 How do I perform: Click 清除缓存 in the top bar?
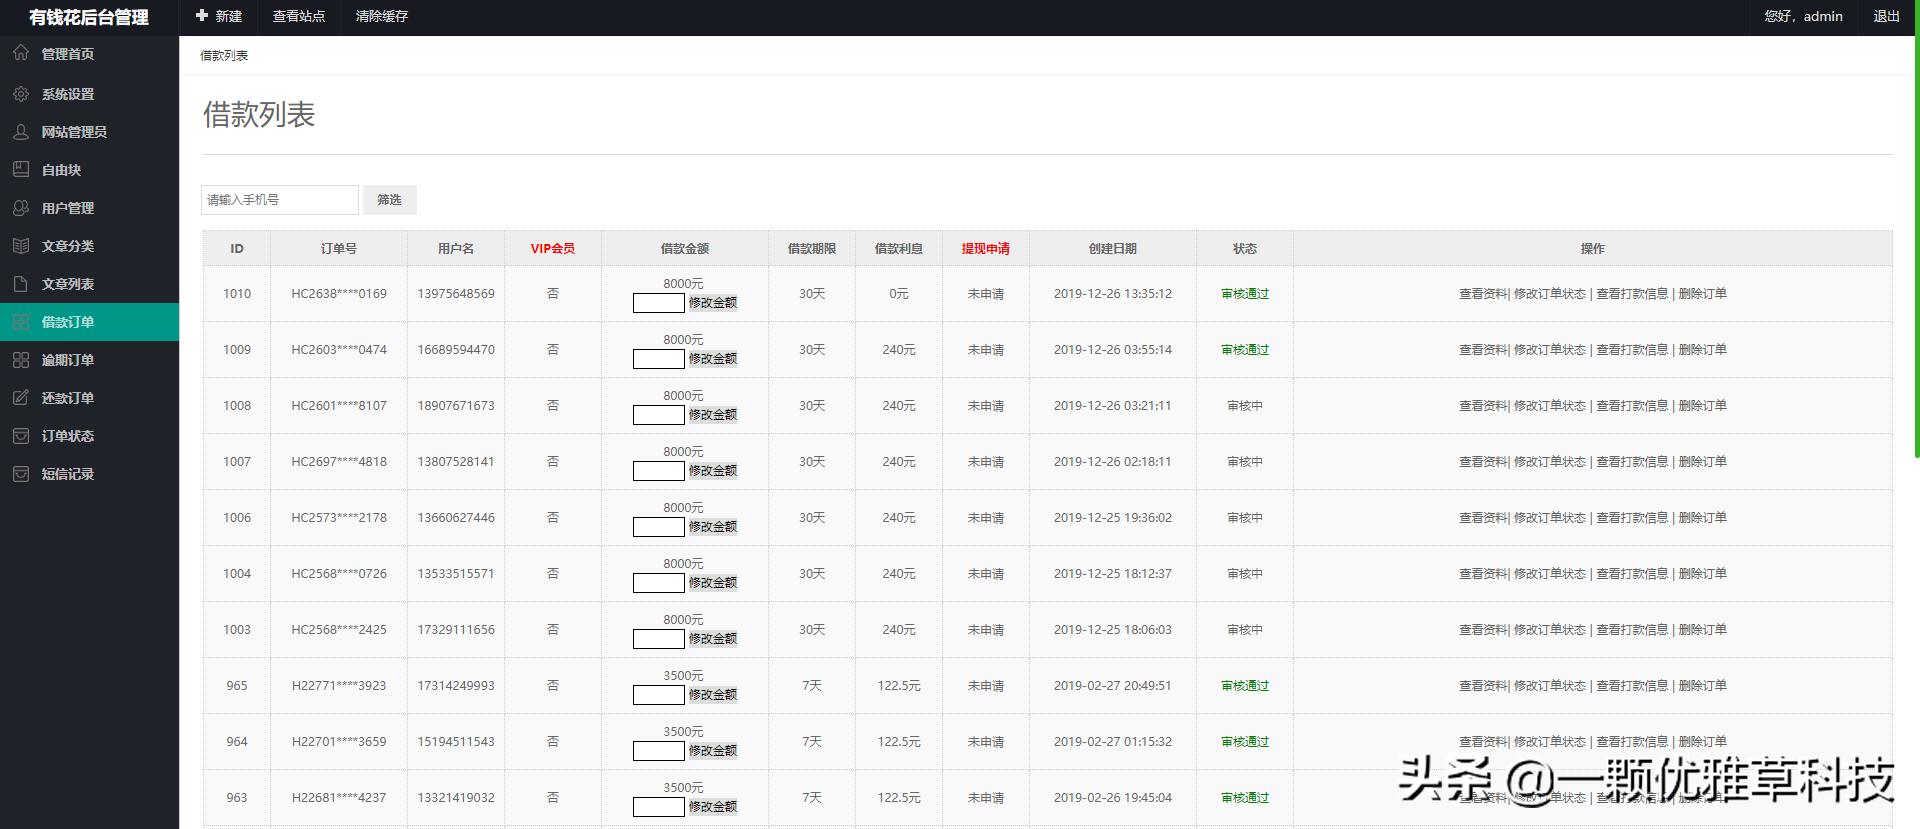coord(381,16)
